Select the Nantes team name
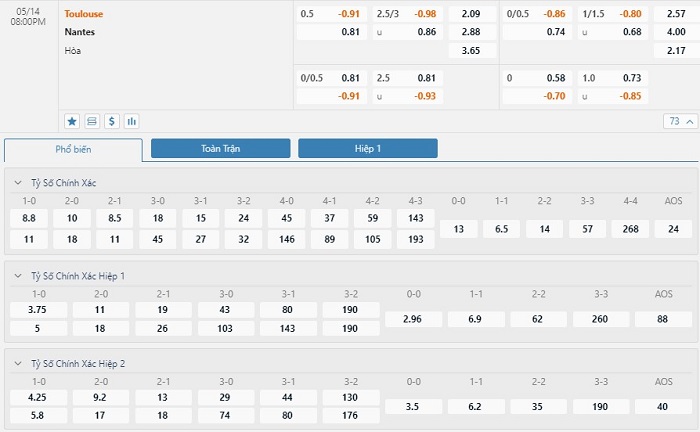 pos(79,32)
